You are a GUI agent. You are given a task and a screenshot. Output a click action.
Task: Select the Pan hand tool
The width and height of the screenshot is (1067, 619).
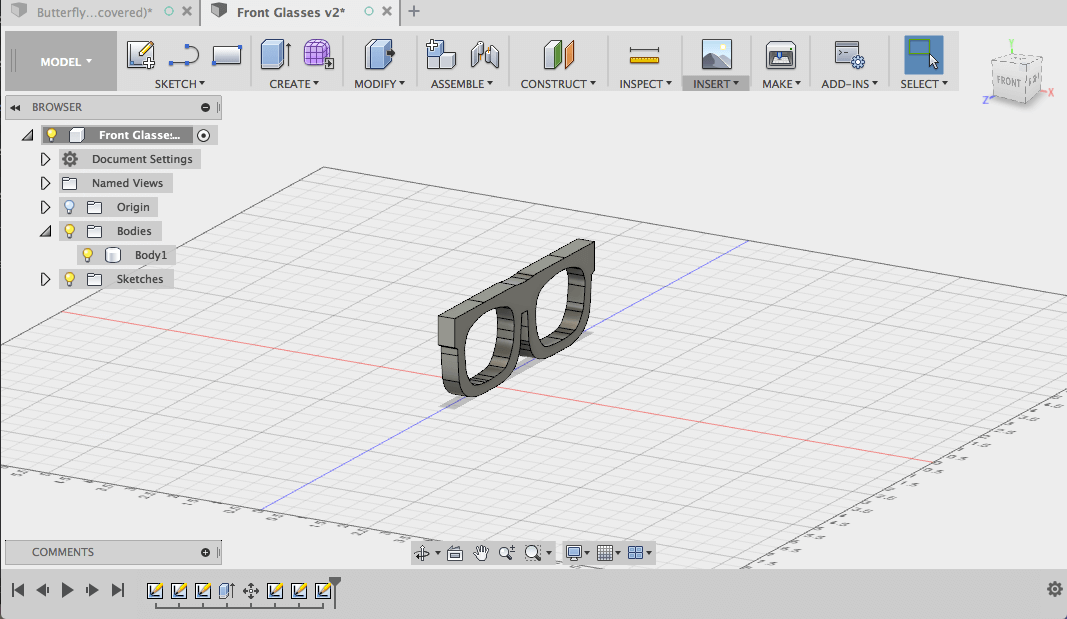point(481,553)
